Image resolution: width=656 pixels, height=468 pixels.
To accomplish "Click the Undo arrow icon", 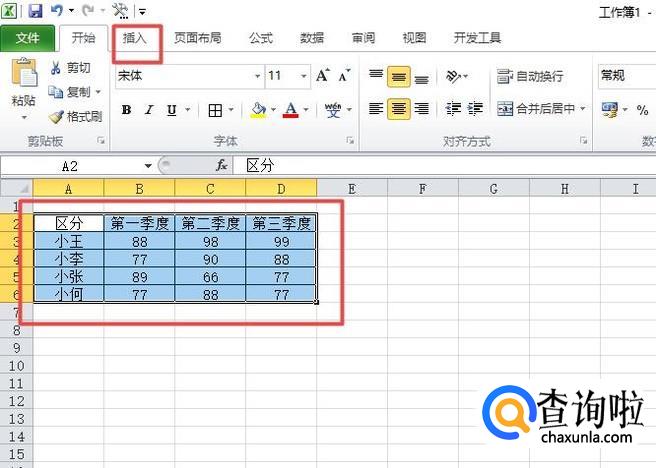I will click(57, 10).
